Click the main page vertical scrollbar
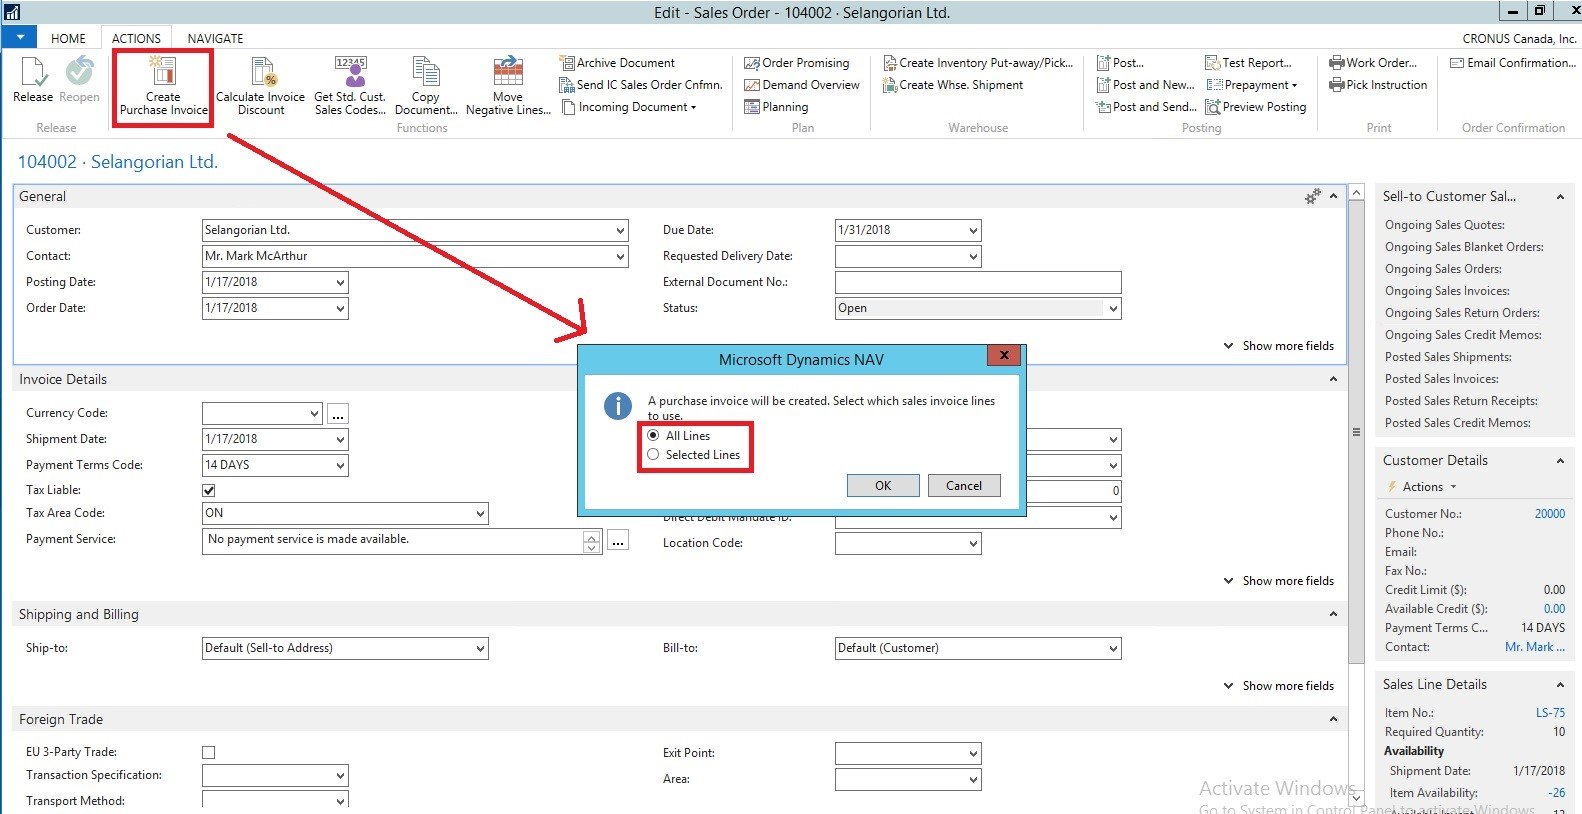 [1356, 432]
